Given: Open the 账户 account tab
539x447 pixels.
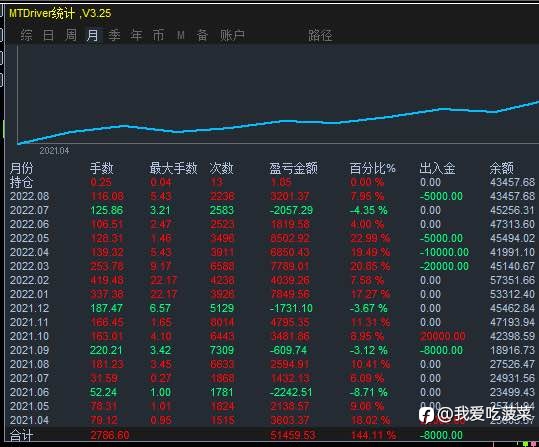Looking at the screenshot, I should pos(232,35).
